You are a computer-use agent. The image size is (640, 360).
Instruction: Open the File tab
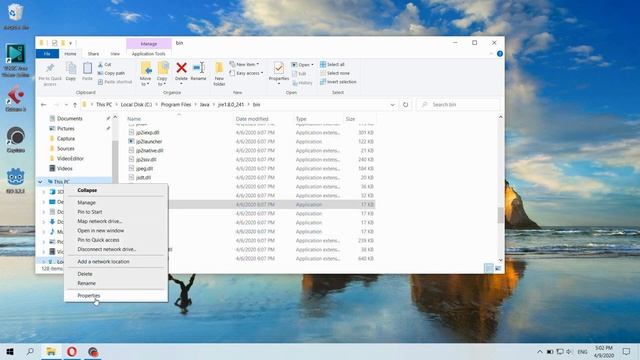coord(47,54)
